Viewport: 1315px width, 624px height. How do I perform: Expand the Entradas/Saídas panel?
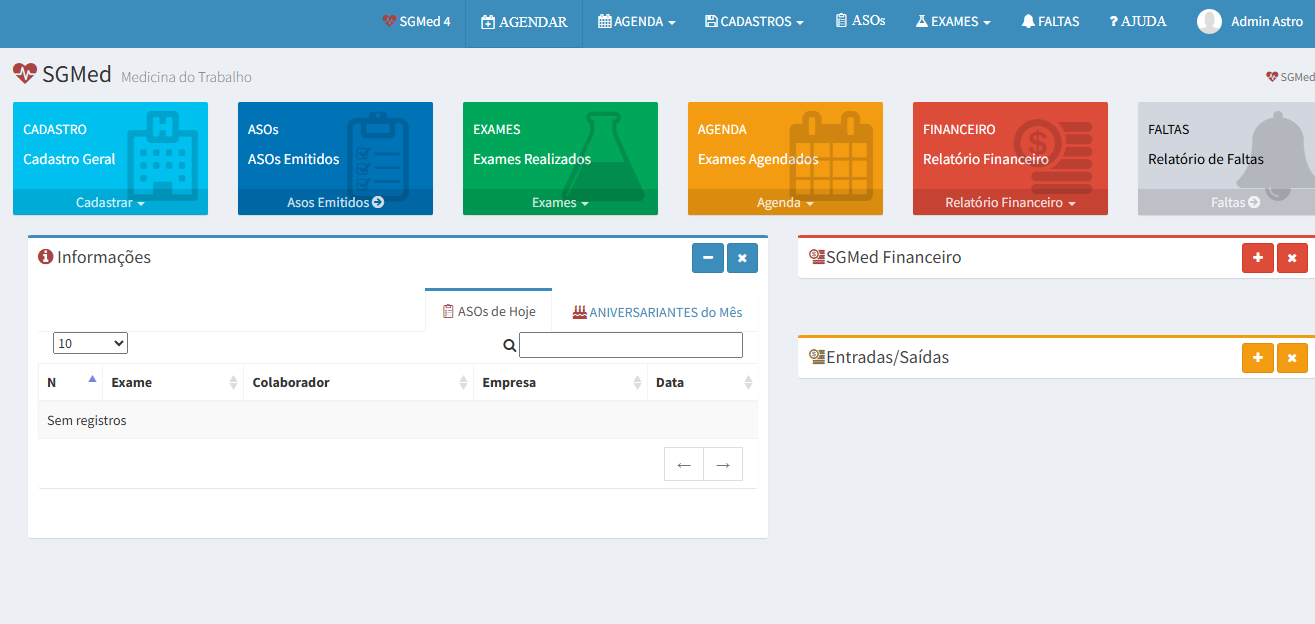pyautogui.click(x=1257, y=358)
